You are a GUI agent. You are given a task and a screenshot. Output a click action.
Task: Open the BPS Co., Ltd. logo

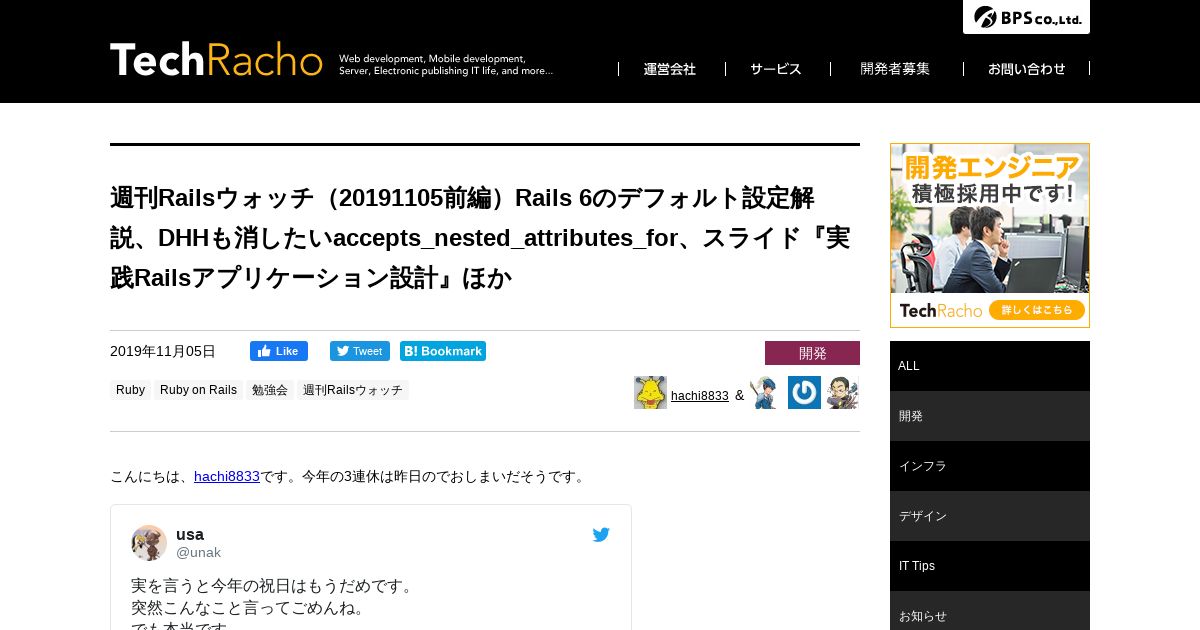pyautogui.click(x=1026, y=17)
